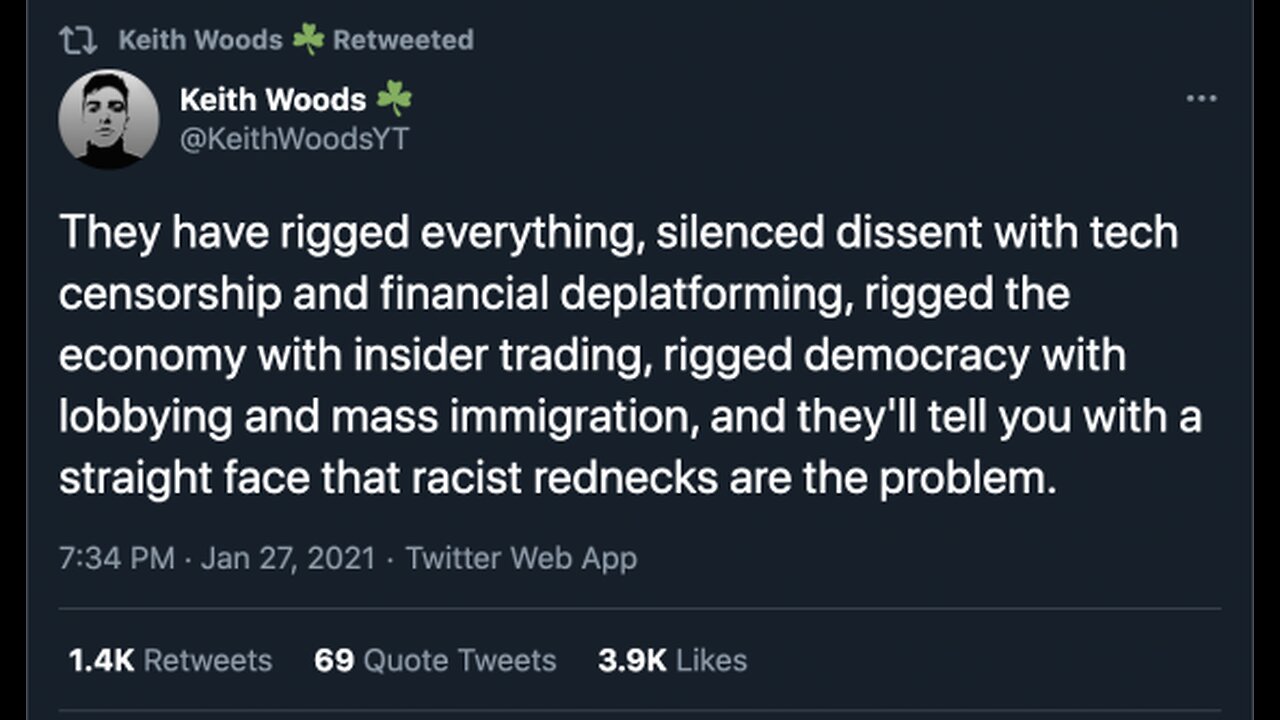Open the bold Keith Woods display name
The height and width of the screenshot is (720, 1280).
[273, 99]
